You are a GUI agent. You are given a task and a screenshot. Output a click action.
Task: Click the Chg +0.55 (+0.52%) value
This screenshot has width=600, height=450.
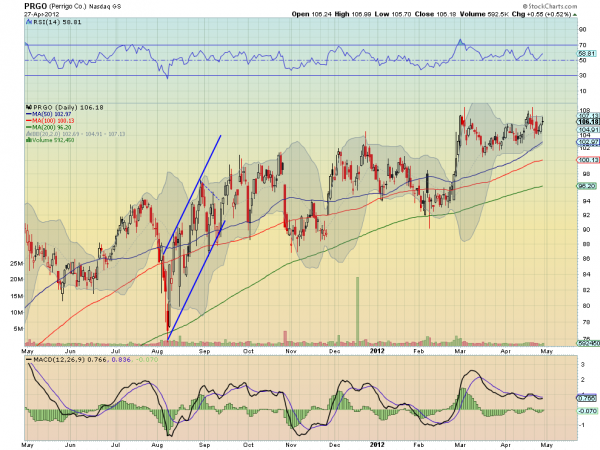pos(541,14)
